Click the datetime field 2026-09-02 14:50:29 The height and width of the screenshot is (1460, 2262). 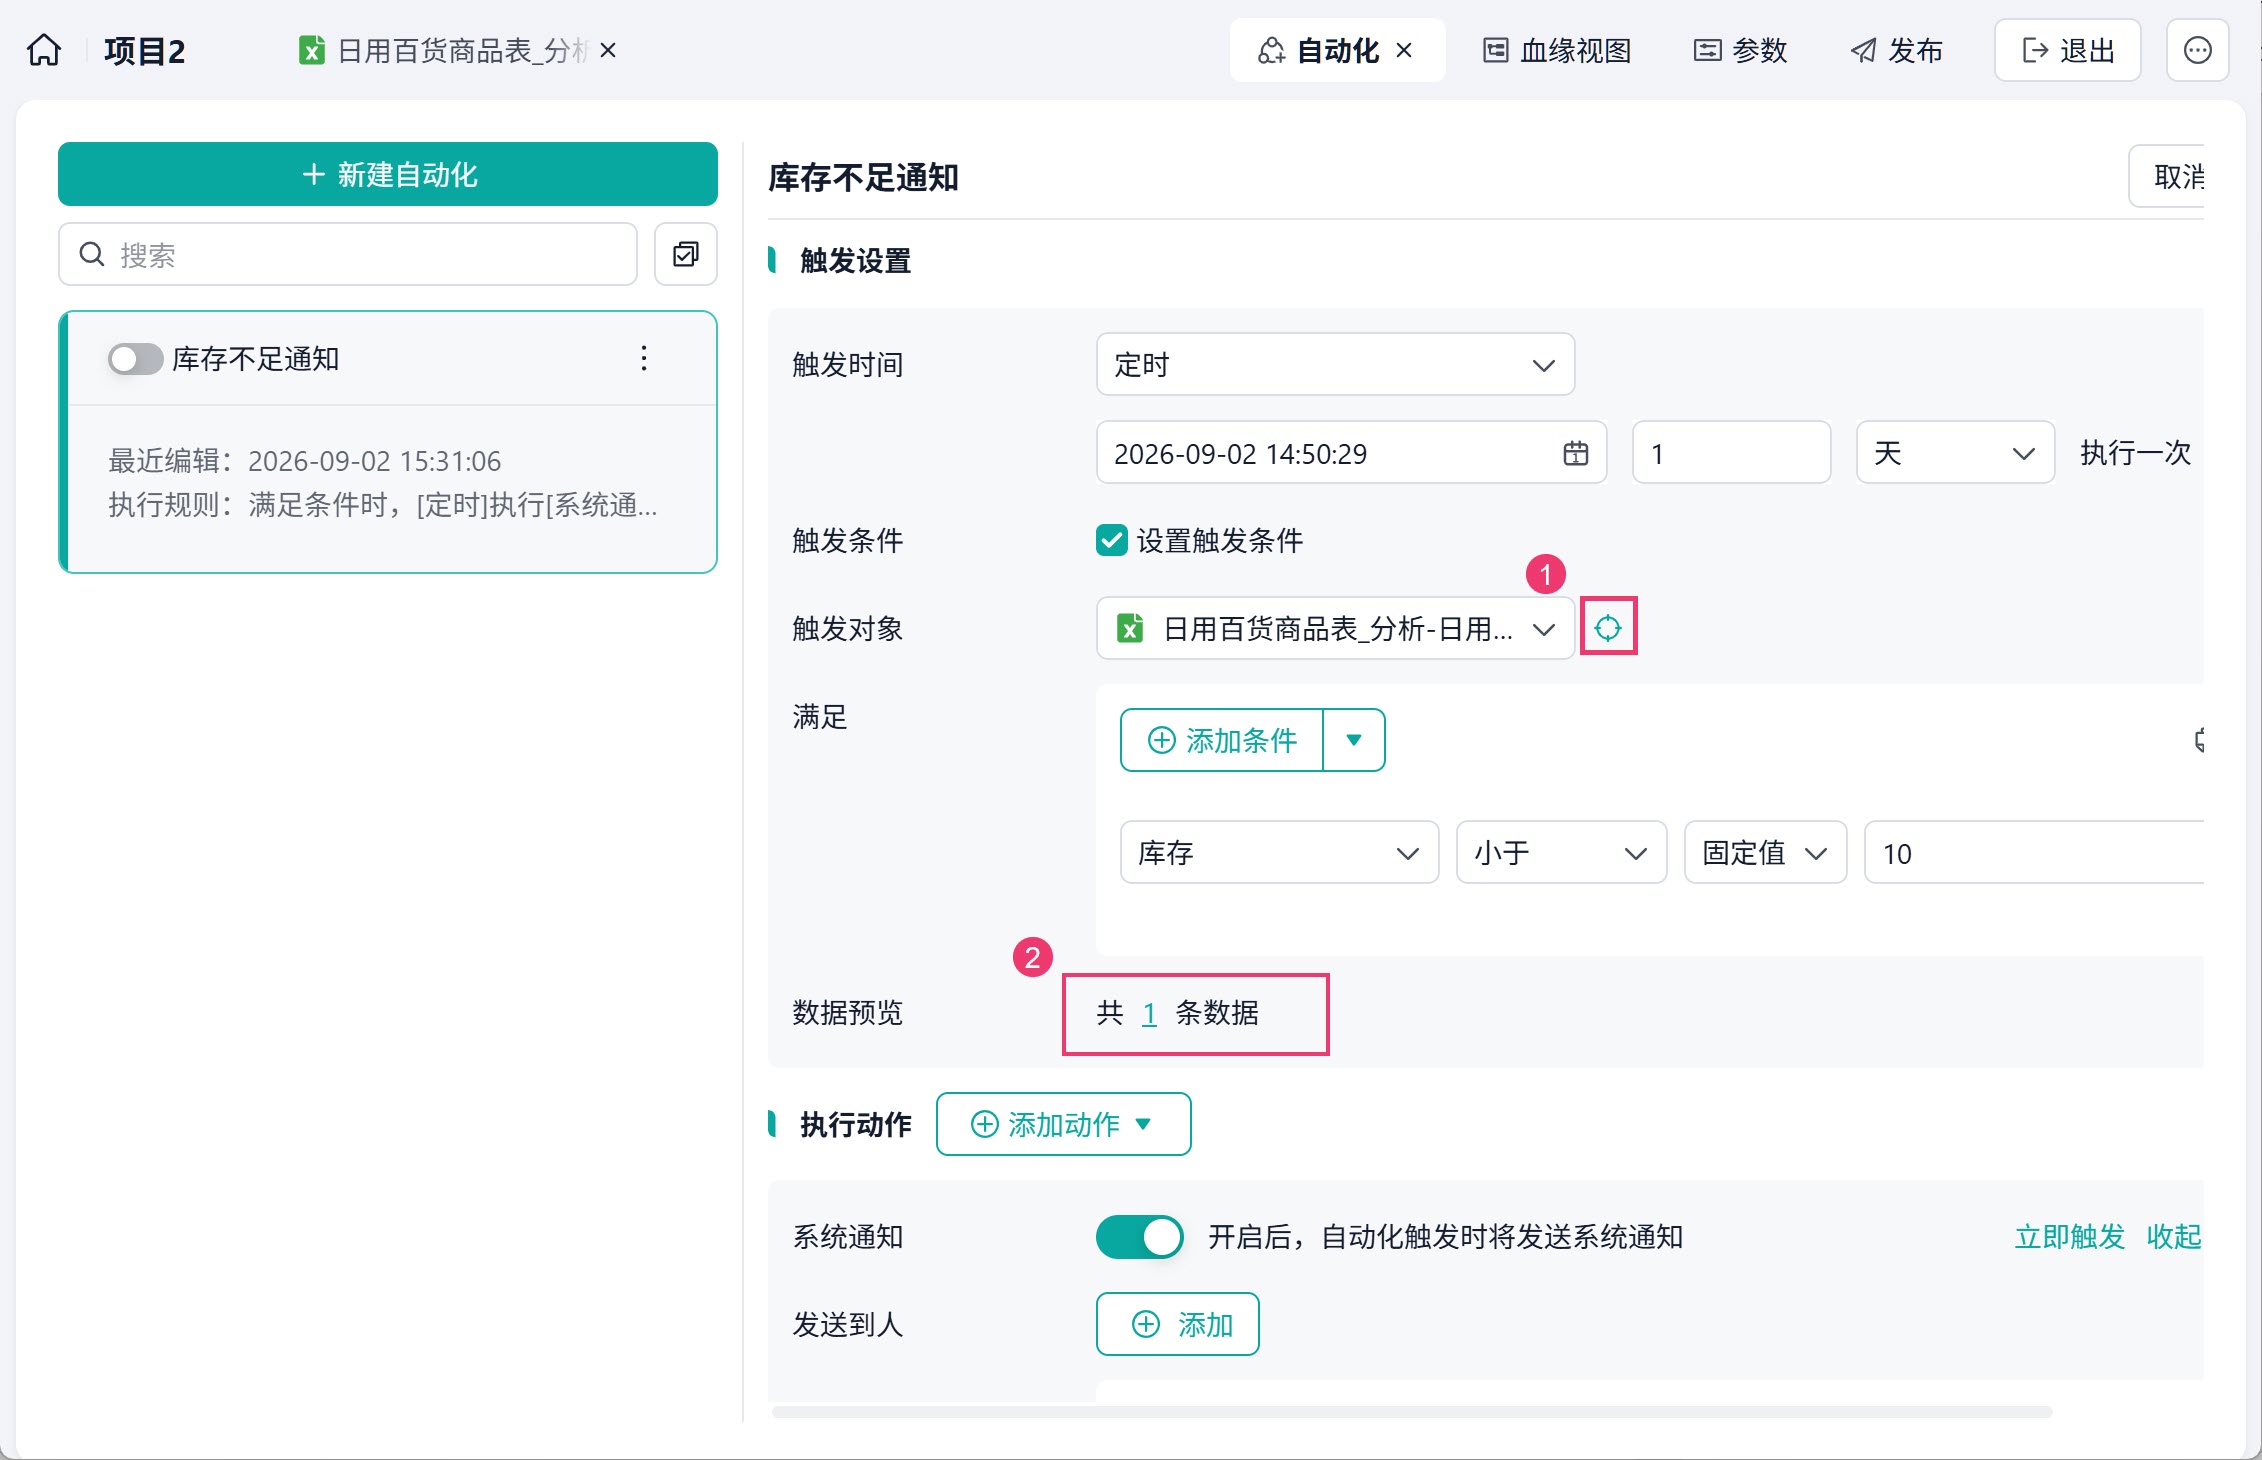[x=1351, y=453]
